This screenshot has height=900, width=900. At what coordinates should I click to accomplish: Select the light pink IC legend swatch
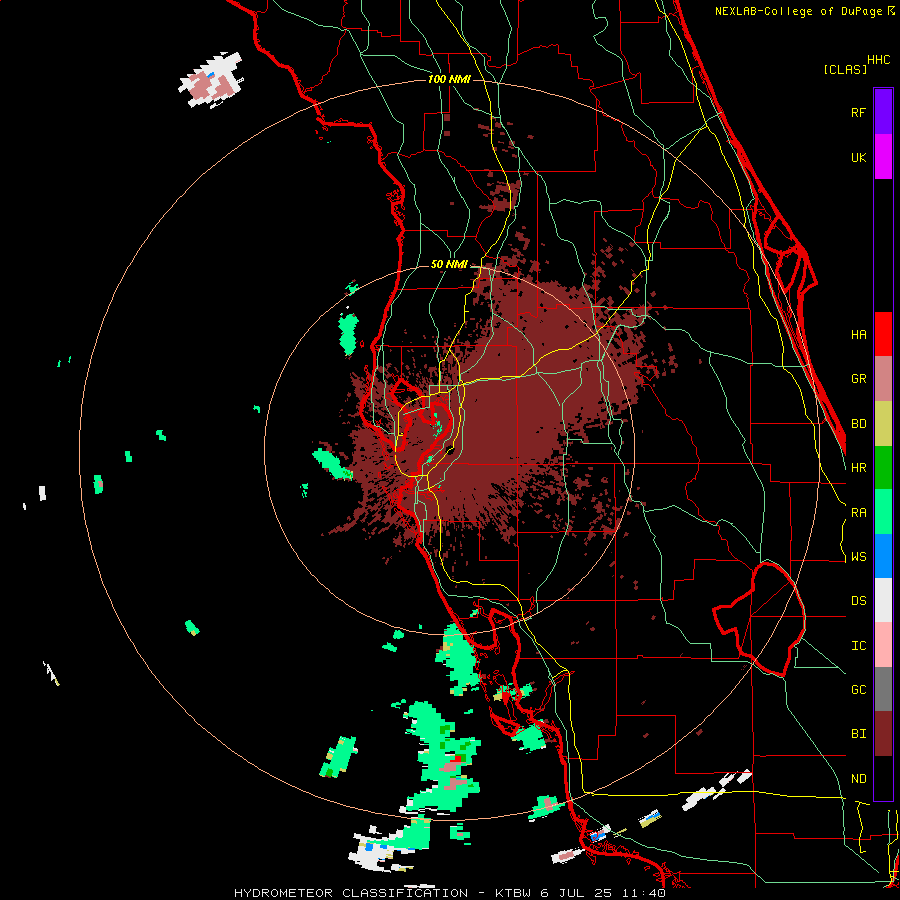coord(883,645)
